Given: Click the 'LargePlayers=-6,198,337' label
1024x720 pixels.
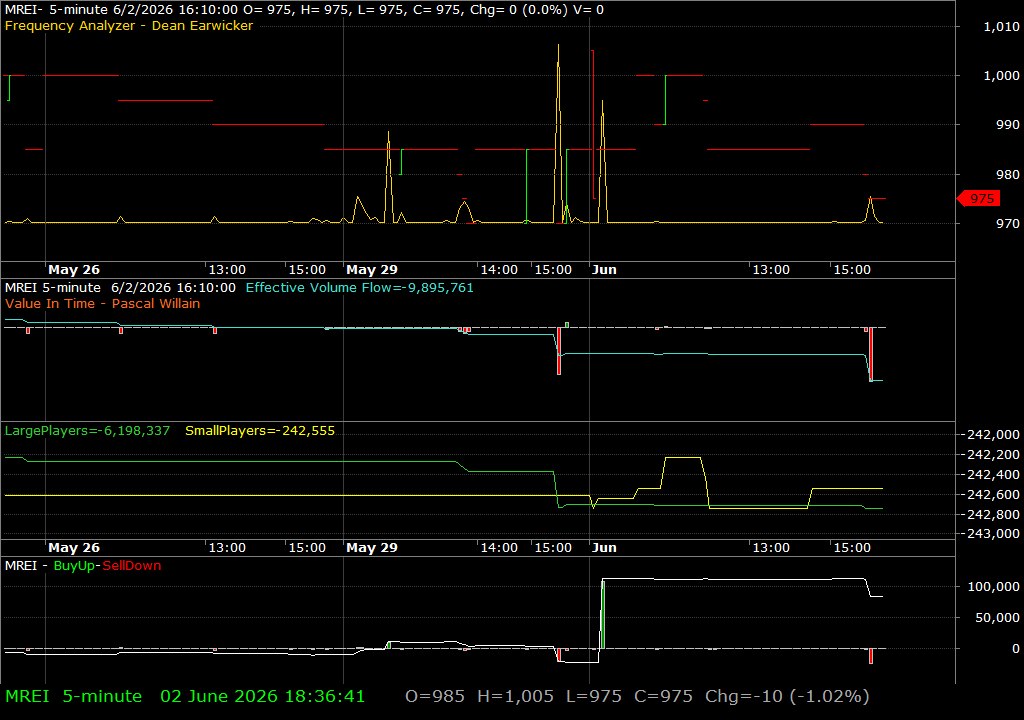Looking at the screenshot, I should [x=88, y=431].
